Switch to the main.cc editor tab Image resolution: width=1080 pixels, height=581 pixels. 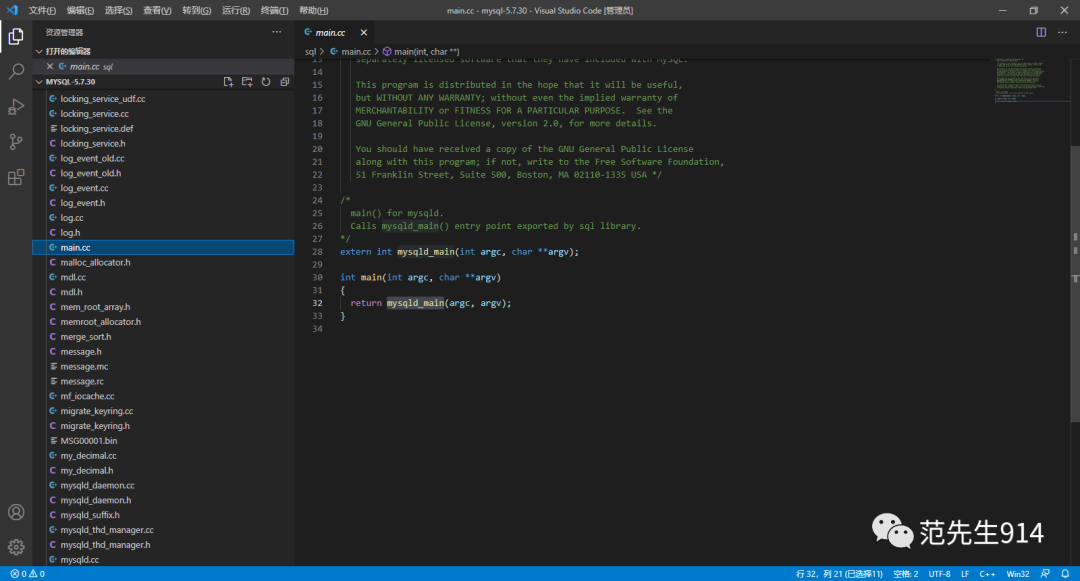[x=330, y=32]
